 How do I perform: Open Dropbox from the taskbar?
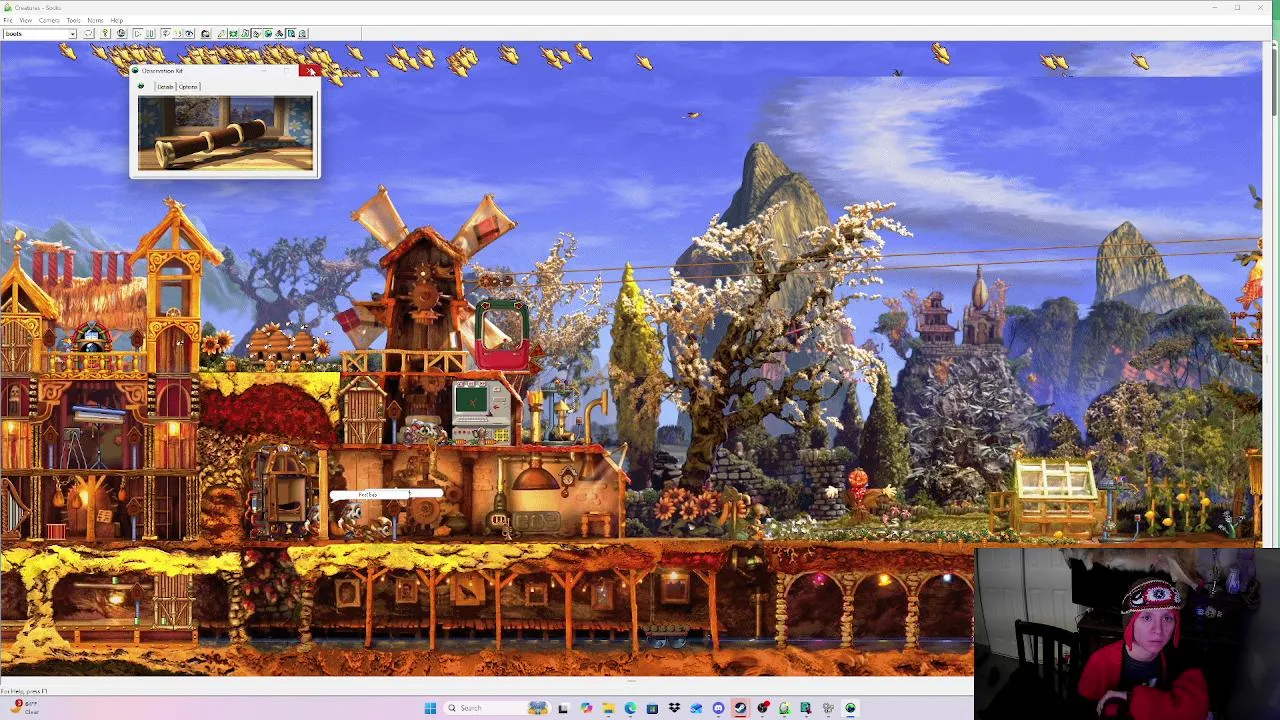point(674,708)
